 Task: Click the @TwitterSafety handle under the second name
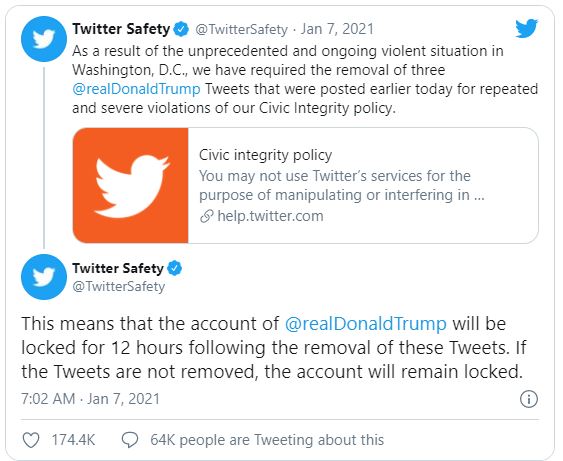point(118,287)
